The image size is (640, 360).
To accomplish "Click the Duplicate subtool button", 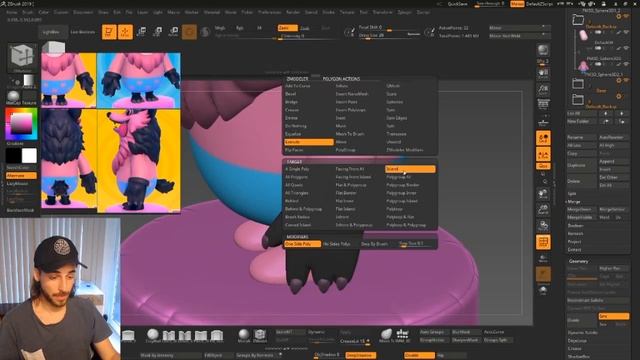I will coord(581,165).
